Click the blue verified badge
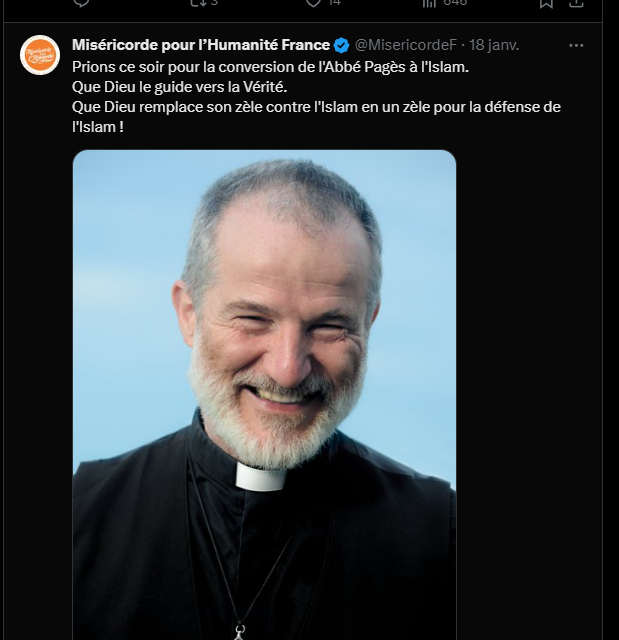The height and width of the screenshot is (640, 619). pos(342,45)
